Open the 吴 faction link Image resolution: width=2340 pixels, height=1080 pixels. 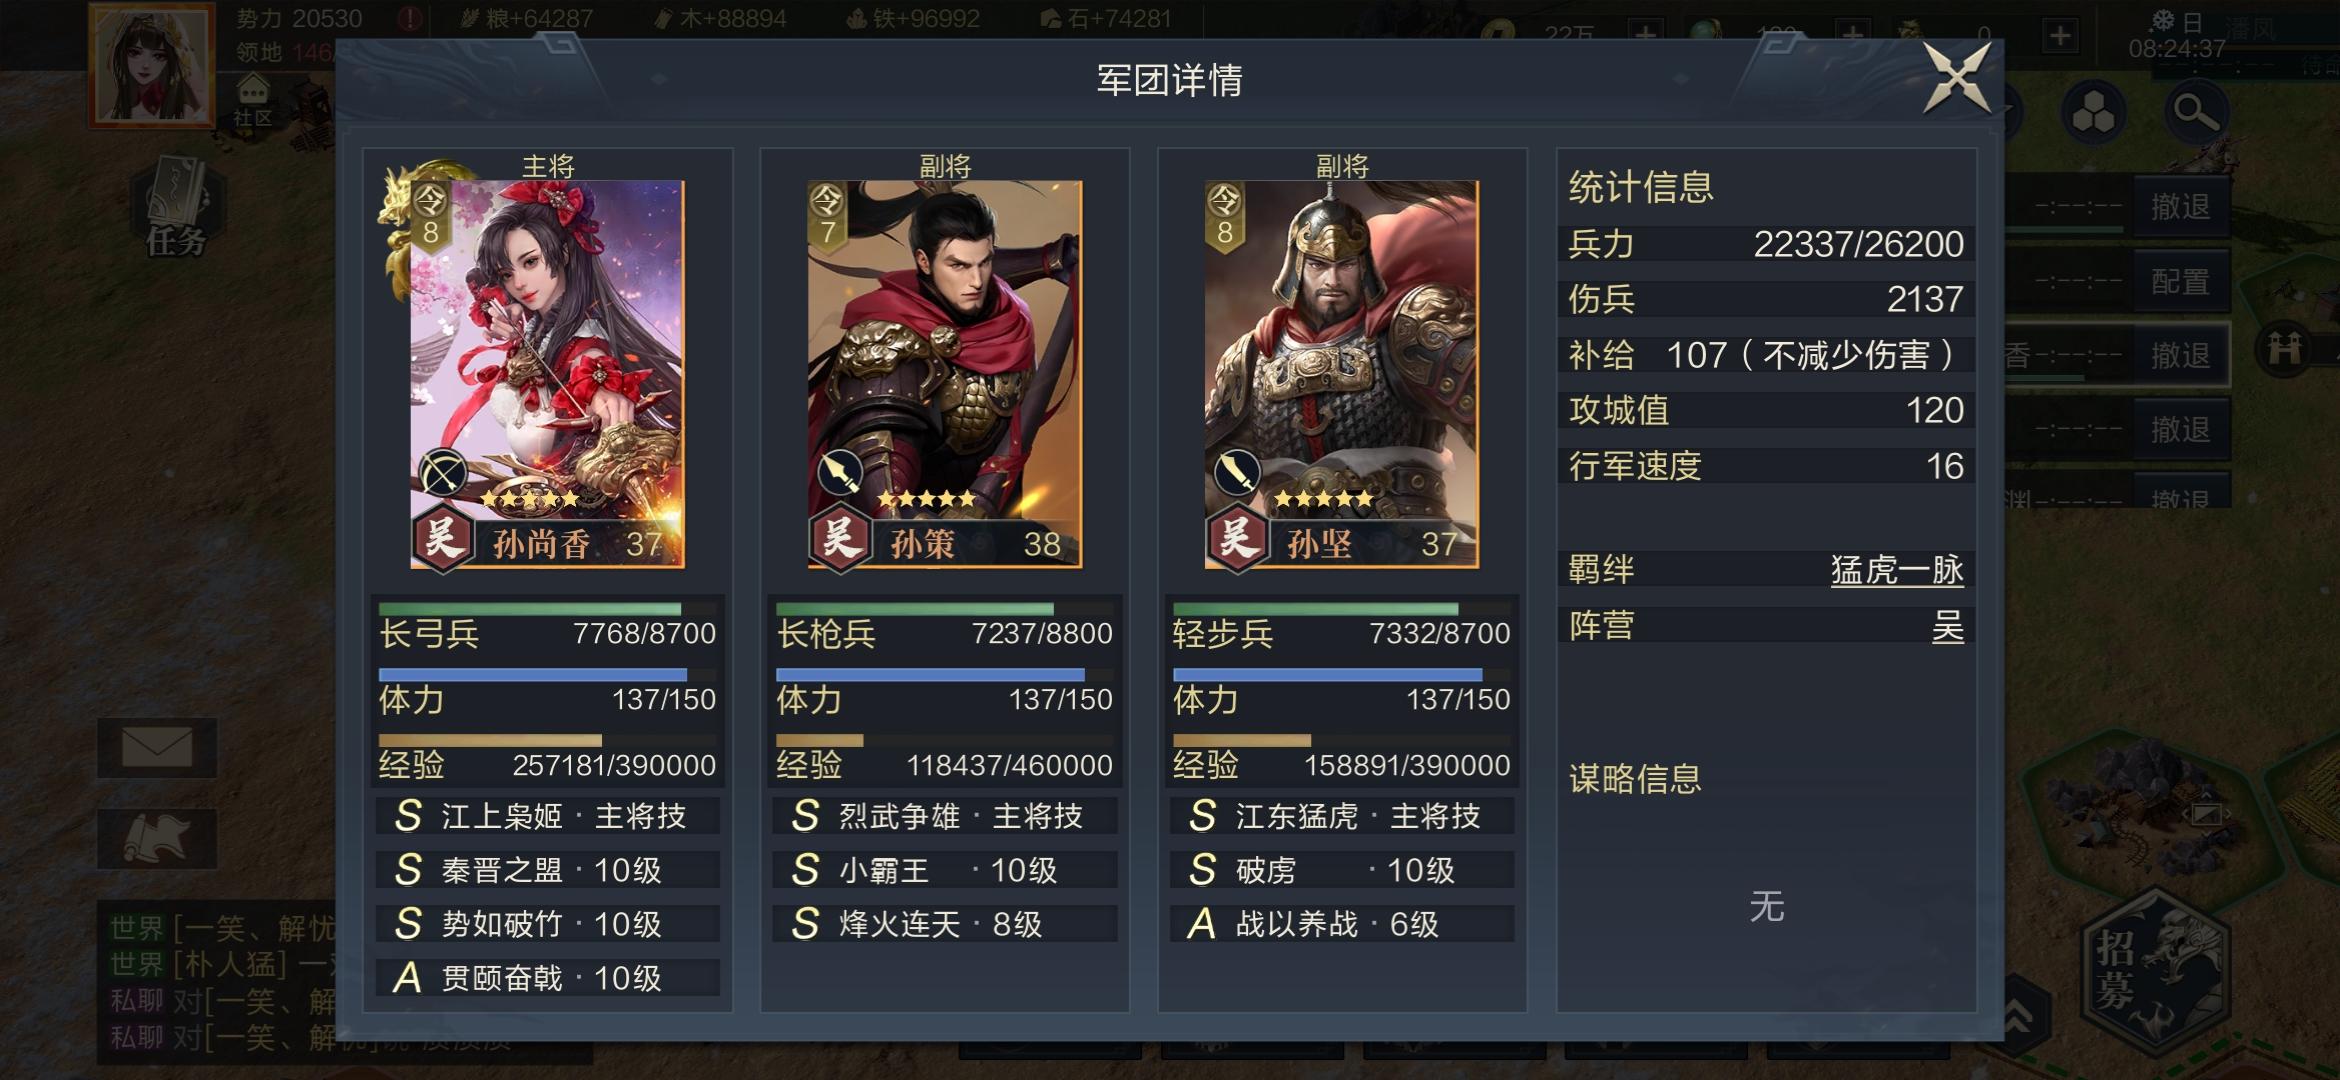[x=1947, y=626]
